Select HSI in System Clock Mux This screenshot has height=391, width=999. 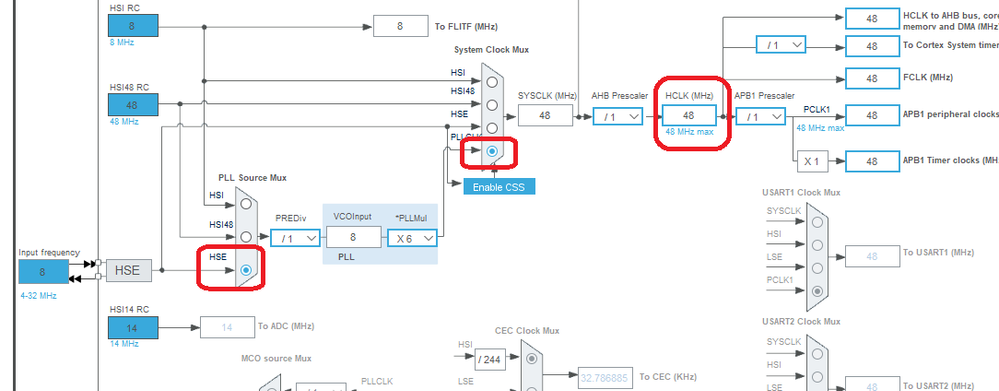click(492, 82)
